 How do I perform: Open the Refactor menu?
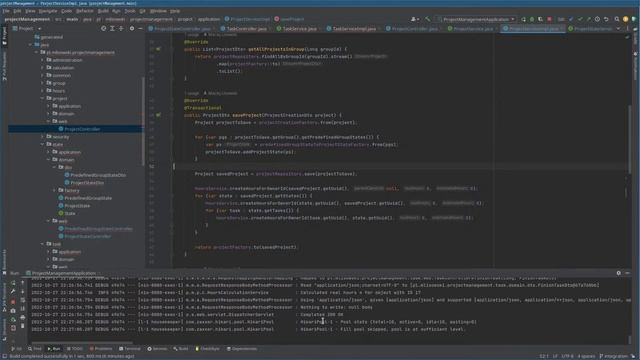coord(85,11)
